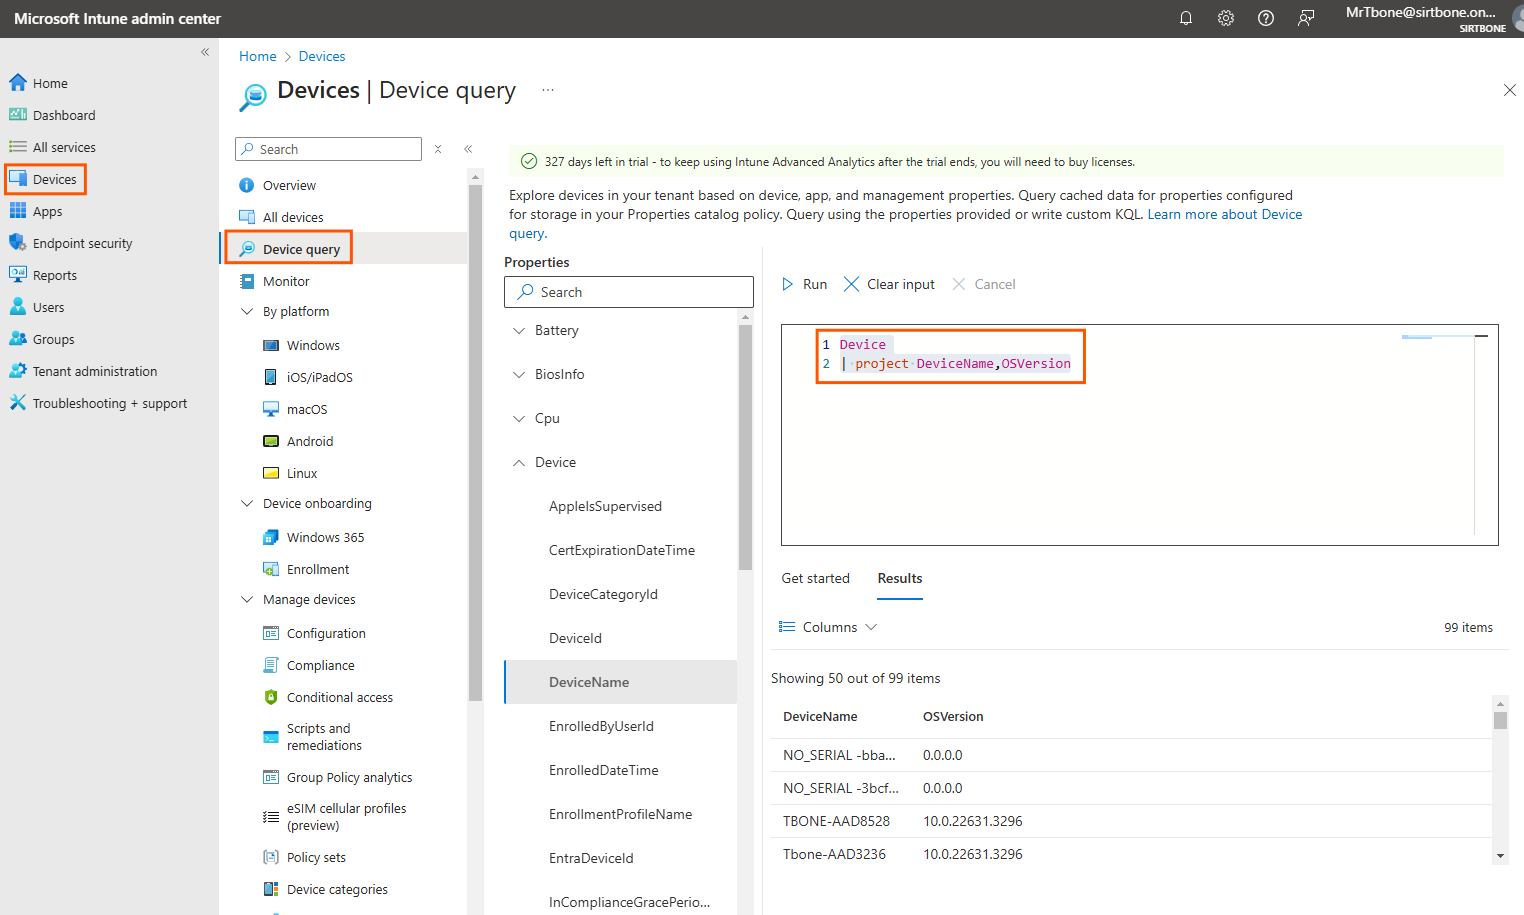This screenshot has width=1524, height=915.
Task: Select Endpoint security from the sidebar
Action: (82, 242)
